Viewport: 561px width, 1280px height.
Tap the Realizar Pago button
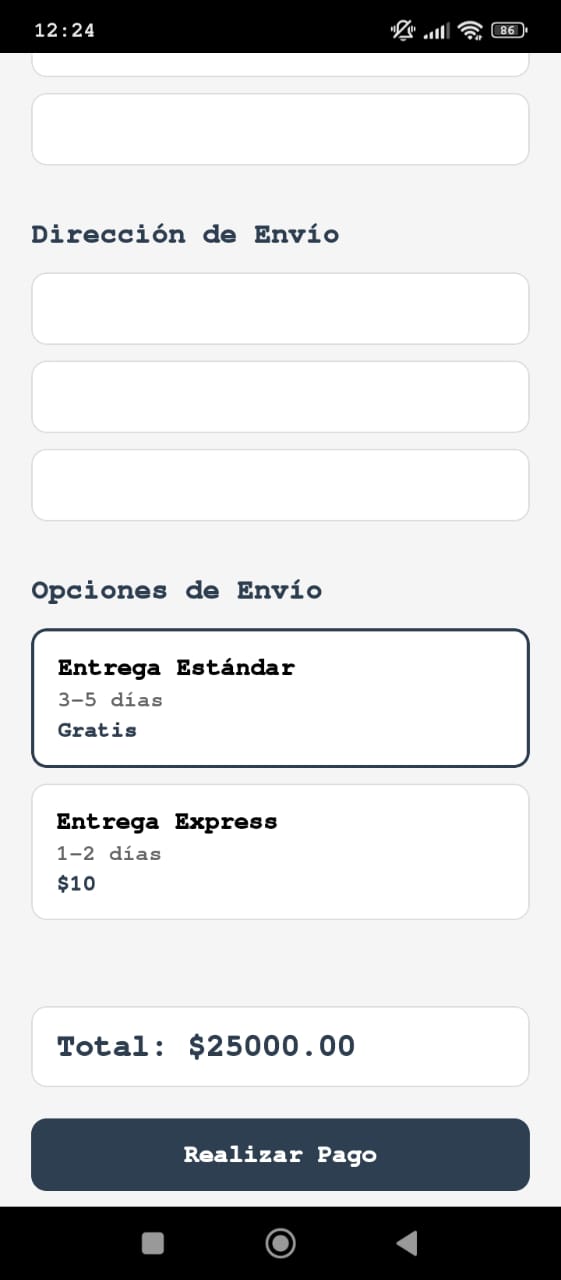(280, 1155)
